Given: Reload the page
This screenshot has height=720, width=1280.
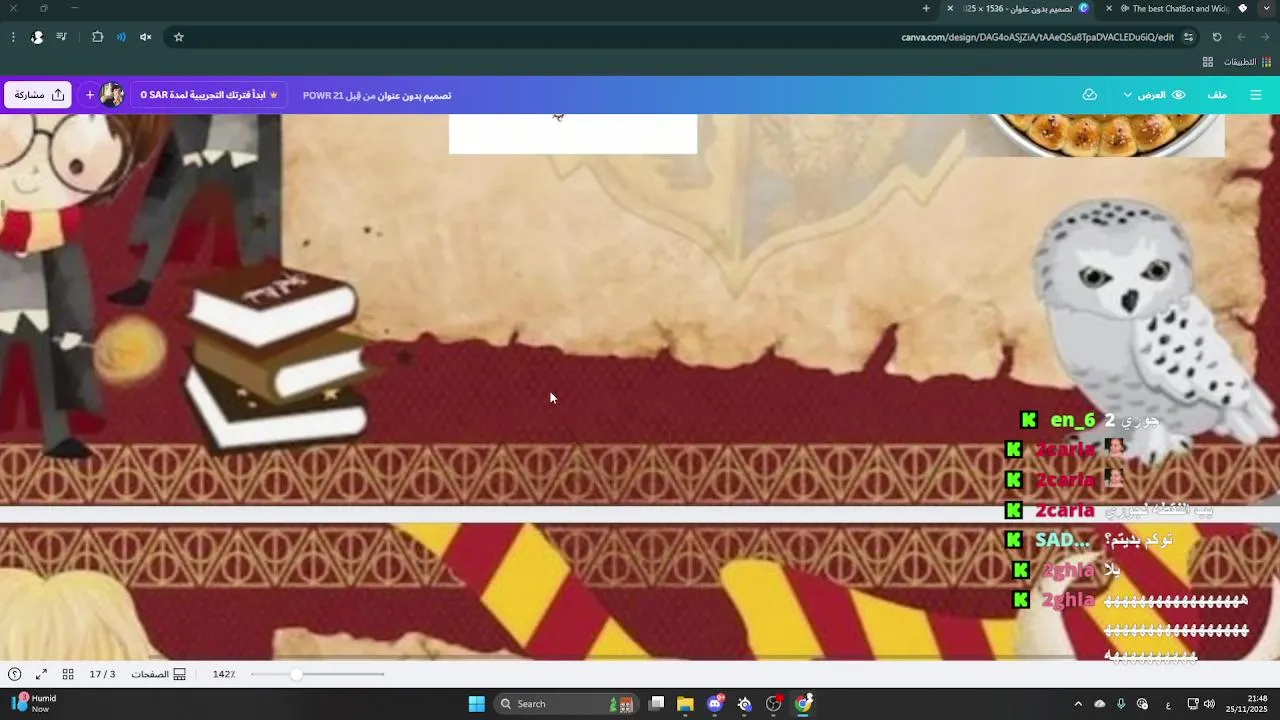Looking at the screenshot, I should [x=1217, y=37].
